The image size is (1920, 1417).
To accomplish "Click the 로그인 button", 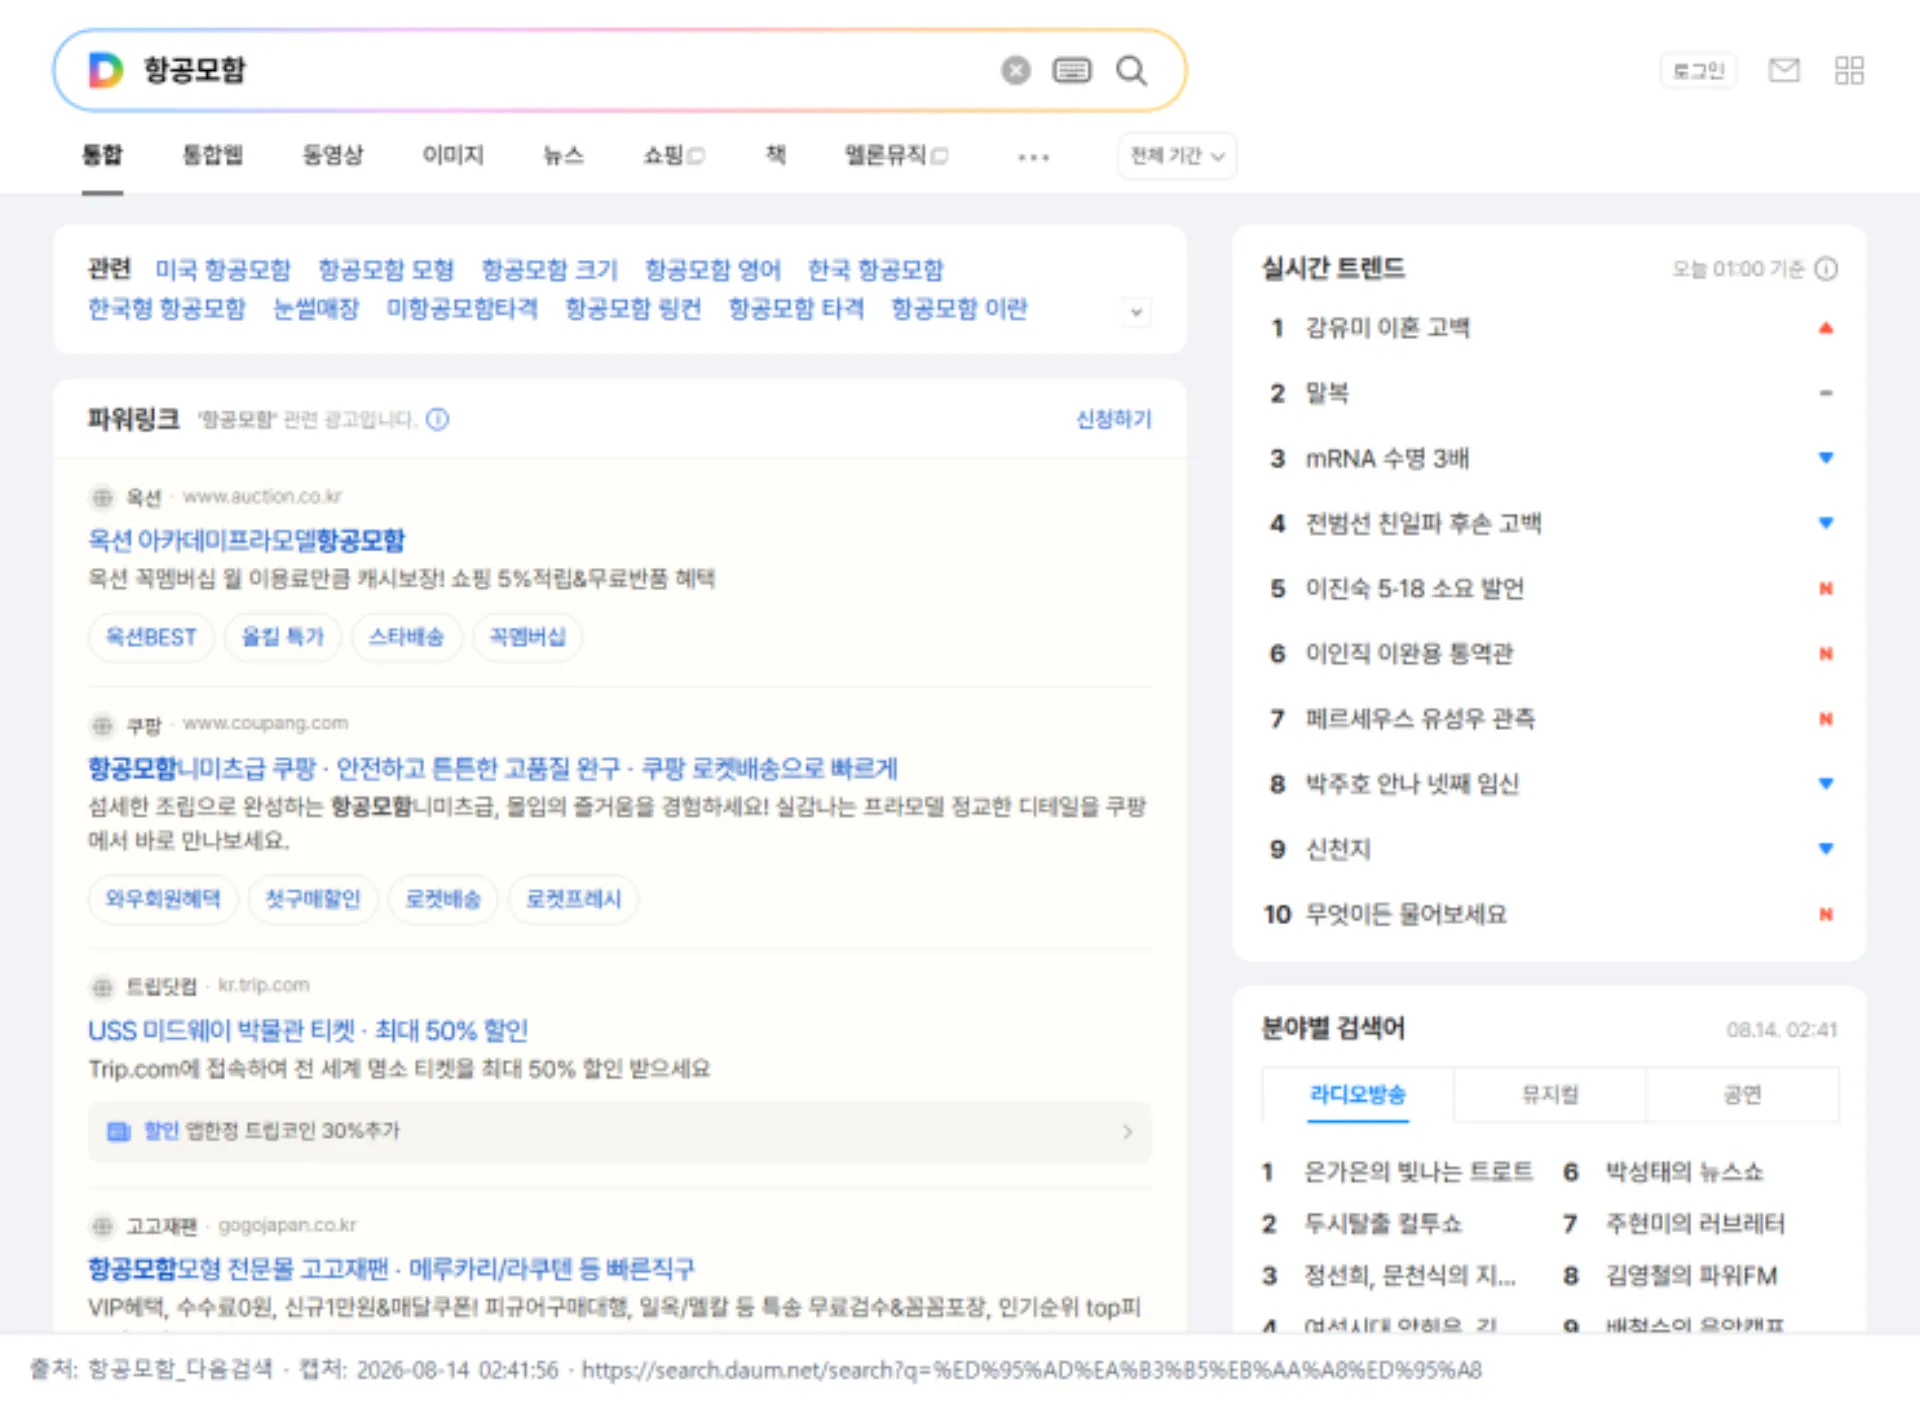I will pos(1699,71).
